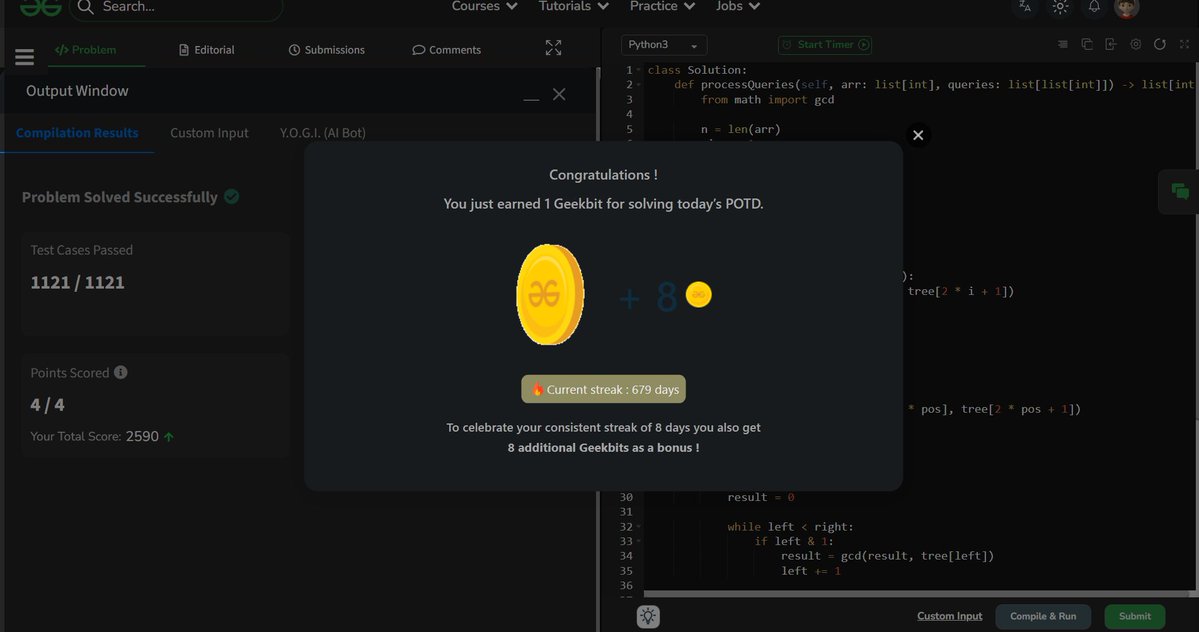Select the Custom Input tab
Screen dimensions: 1199x632
coord(210,133)
